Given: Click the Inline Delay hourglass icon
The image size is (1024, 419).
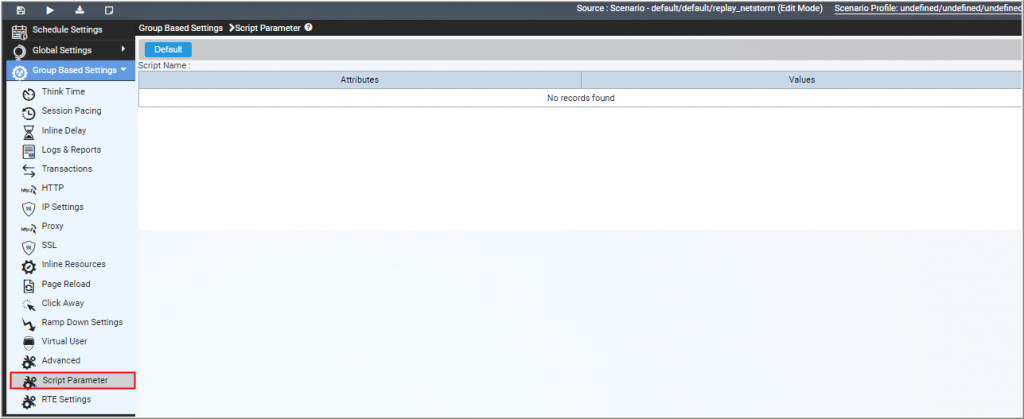Looking at the screenshot, I should (28, 132).
